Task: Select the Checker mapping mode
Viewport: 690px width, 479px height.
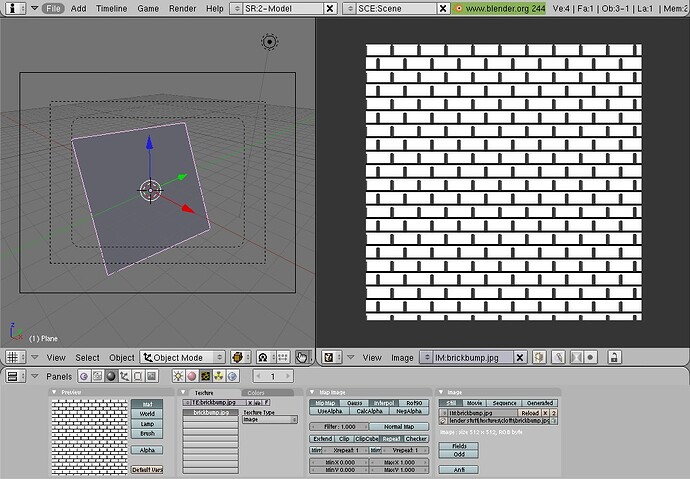Action: [x=416, y=439]
